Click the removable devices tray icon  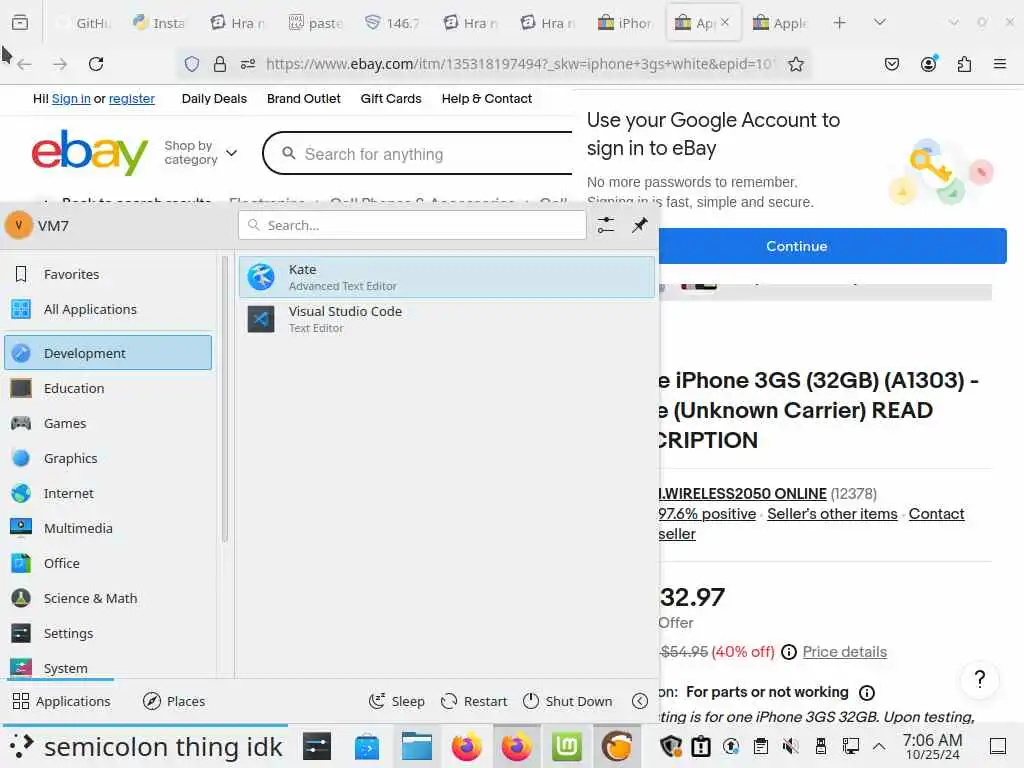(821, 746)
